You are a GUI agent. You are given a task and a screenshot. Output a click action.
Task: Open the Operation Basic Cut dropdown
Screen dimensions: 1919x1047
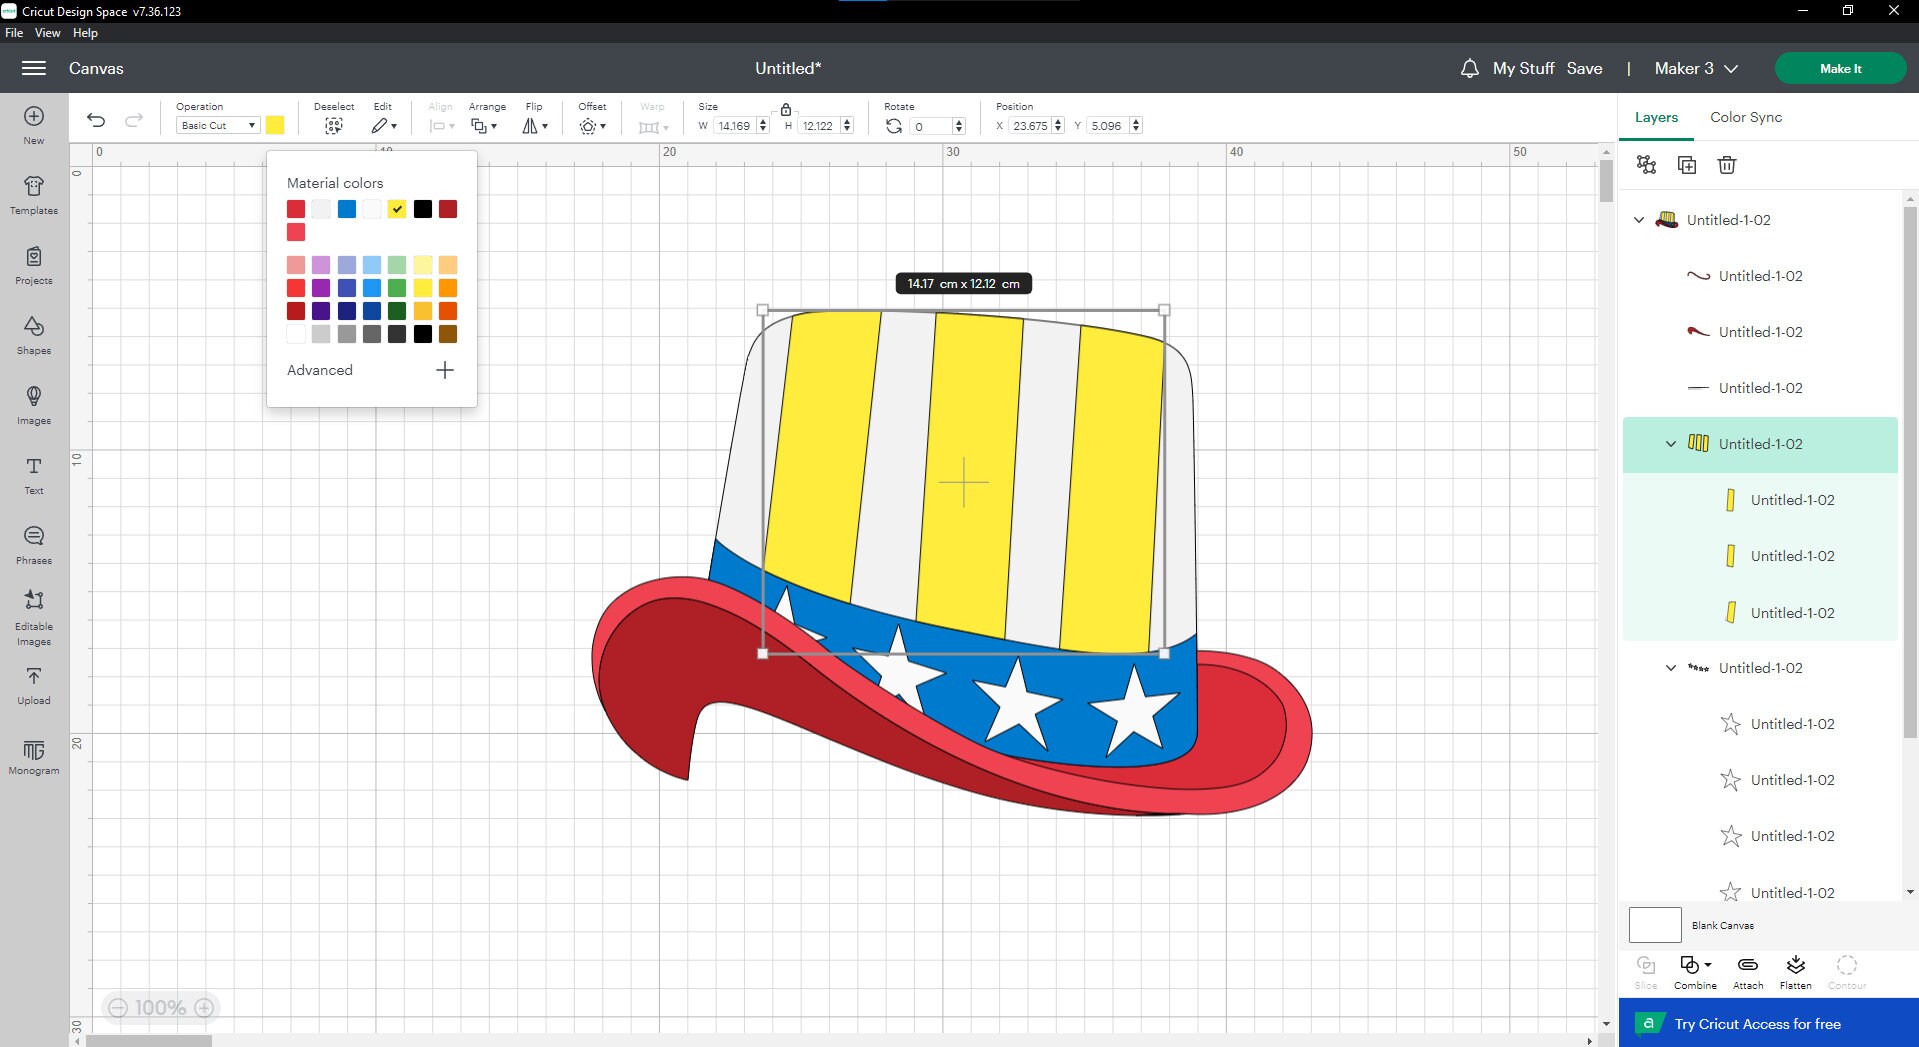tap(218, 125)
